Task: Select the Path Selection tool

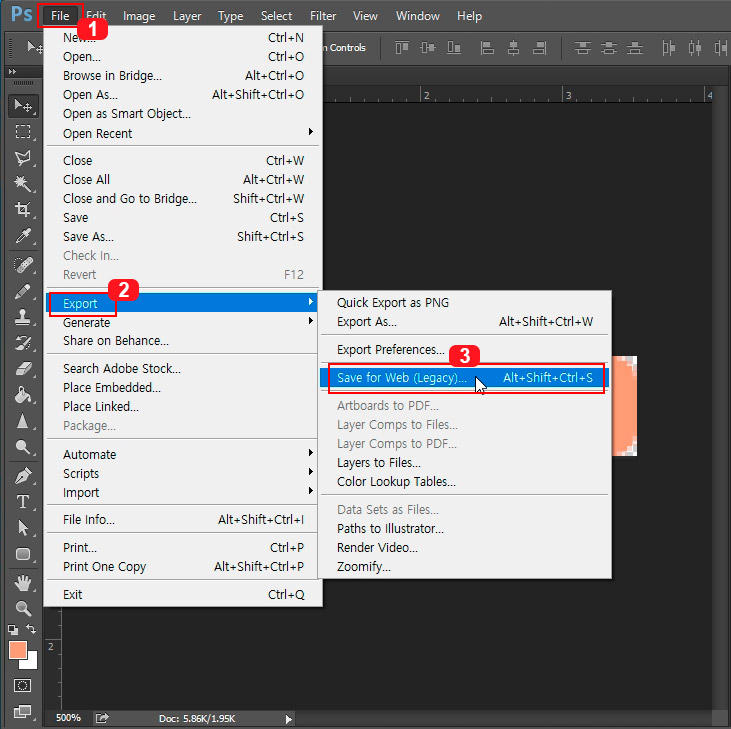Action: click(23, 528)
